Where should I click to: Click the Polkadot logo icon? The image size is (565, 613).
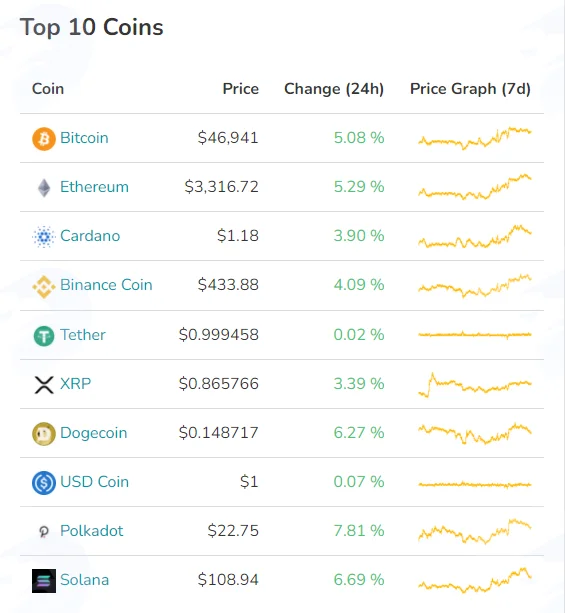44,532
